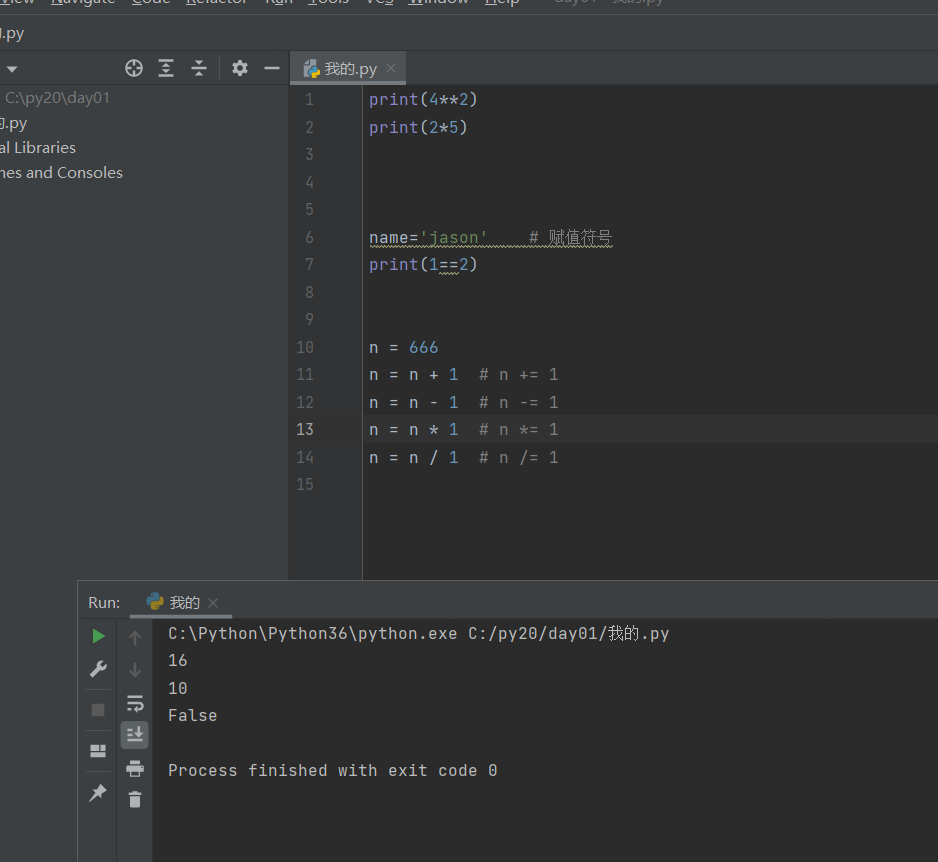Pin the Run tab
Screen dimensions: 938x862
point(98,793)
